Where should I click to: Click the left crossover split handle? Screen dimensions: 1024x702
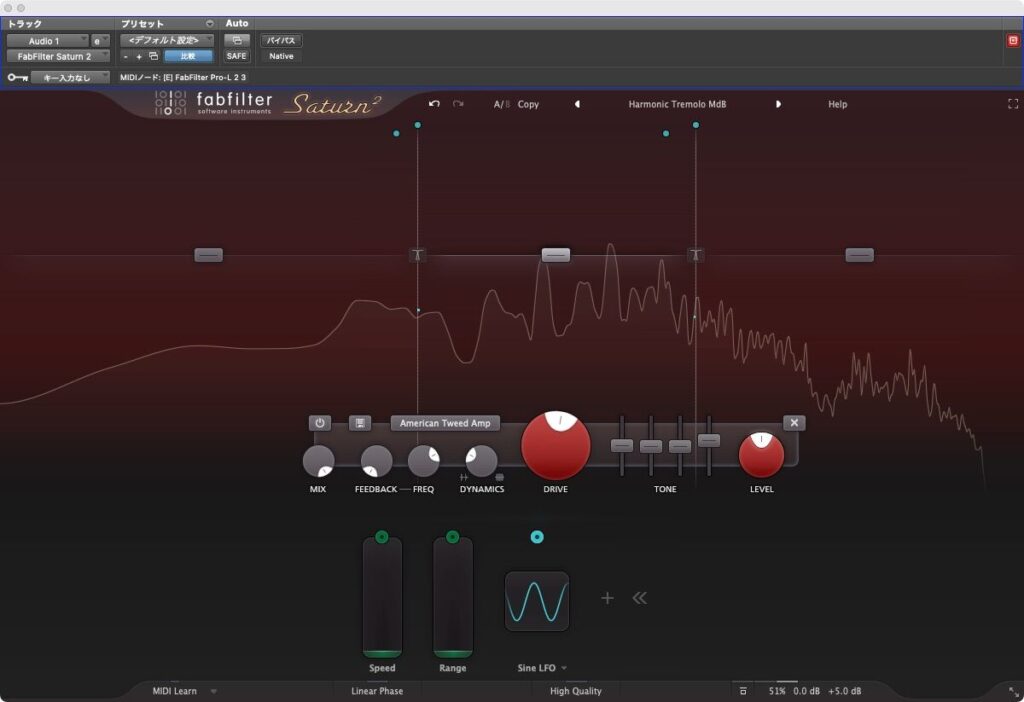click(417, 255)
